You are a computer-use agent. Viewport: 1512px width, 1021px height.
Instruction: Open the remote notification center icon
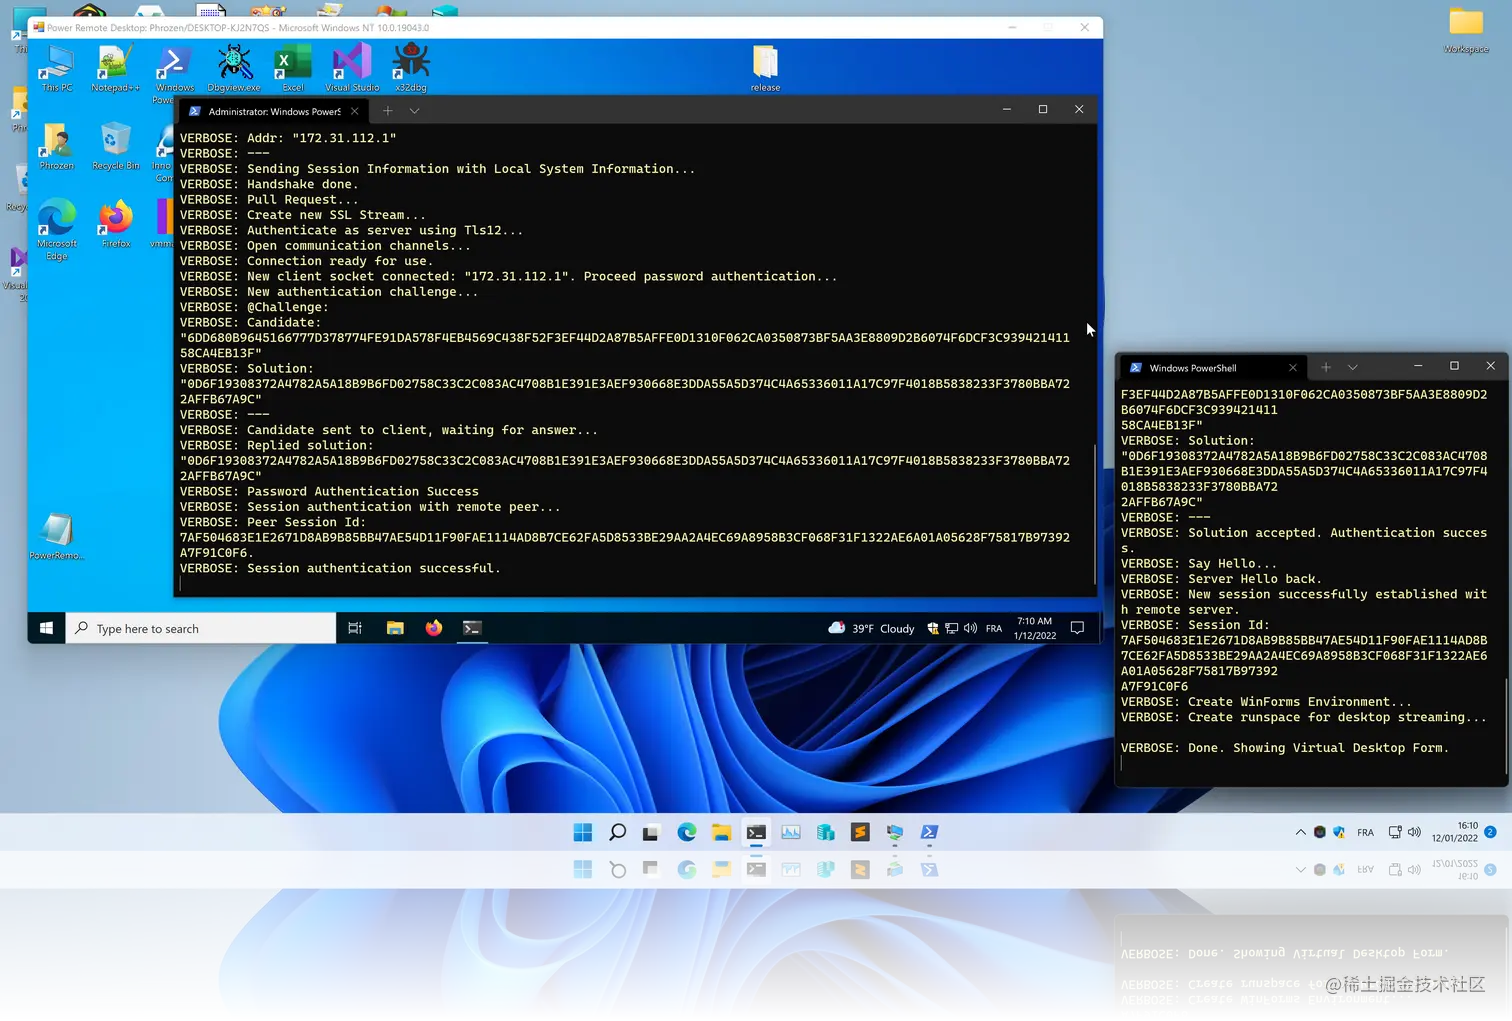pyautogui.click(x=1077, y=628)
